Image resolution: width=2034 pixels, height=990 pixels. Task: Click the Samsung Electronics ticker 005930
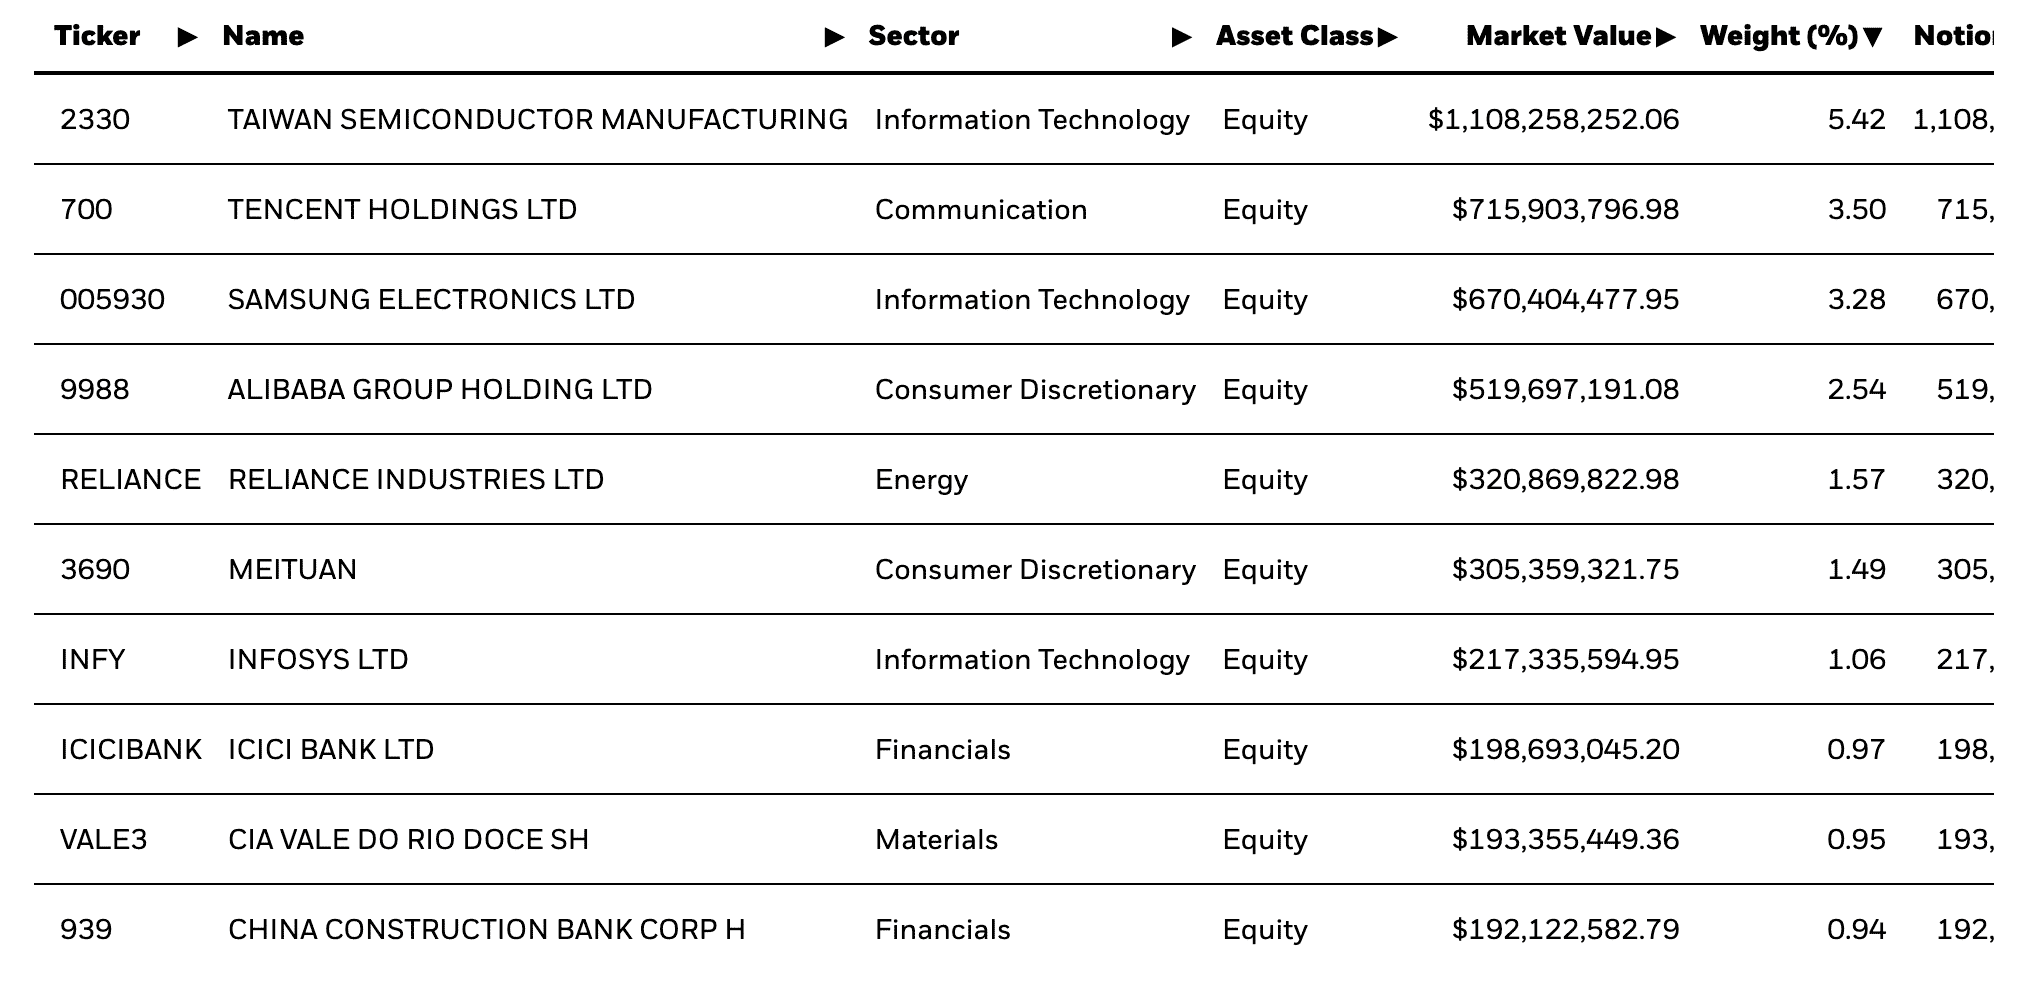click(x=112, y=300)
